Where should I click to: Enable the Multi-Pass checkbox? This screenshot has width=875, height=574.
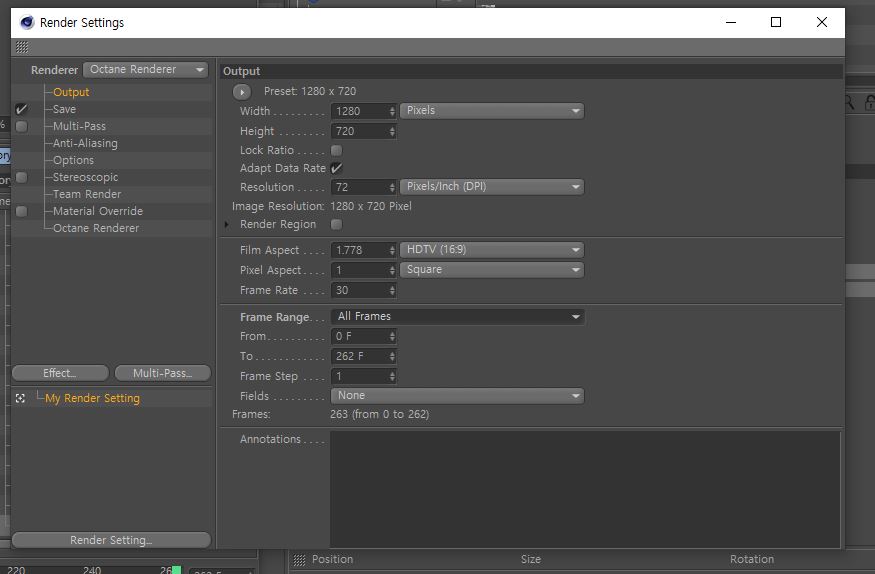click(x=21, y=127)
